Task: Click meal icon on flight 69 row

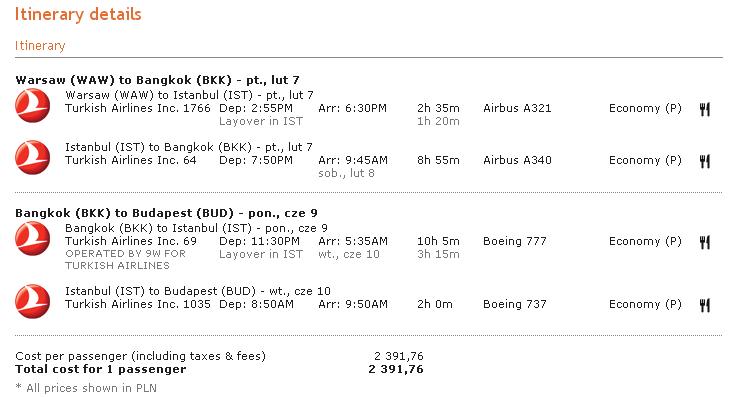Action: click(704, 242)
